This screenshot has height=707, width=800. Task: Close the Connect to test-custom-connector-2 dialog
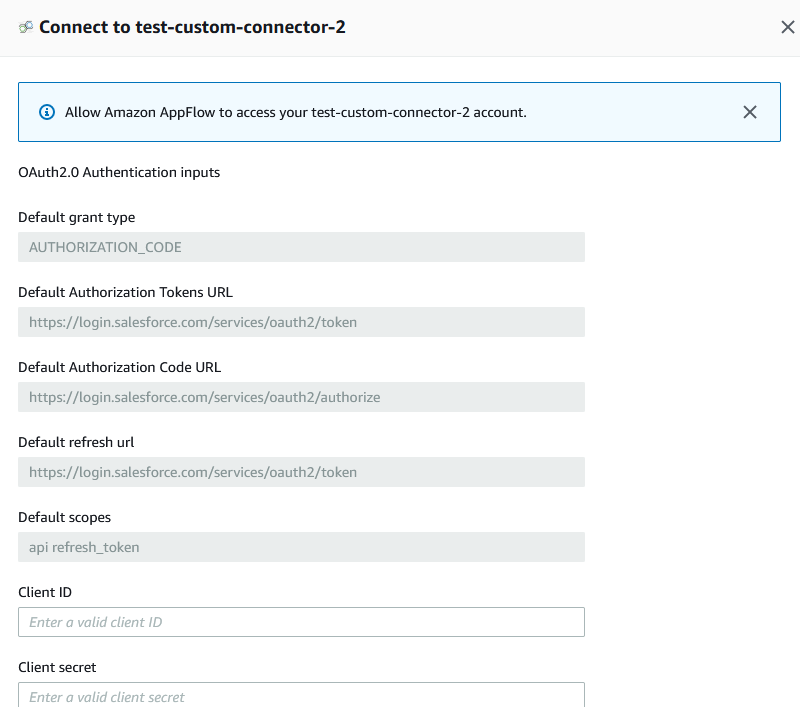coord(788,27)
